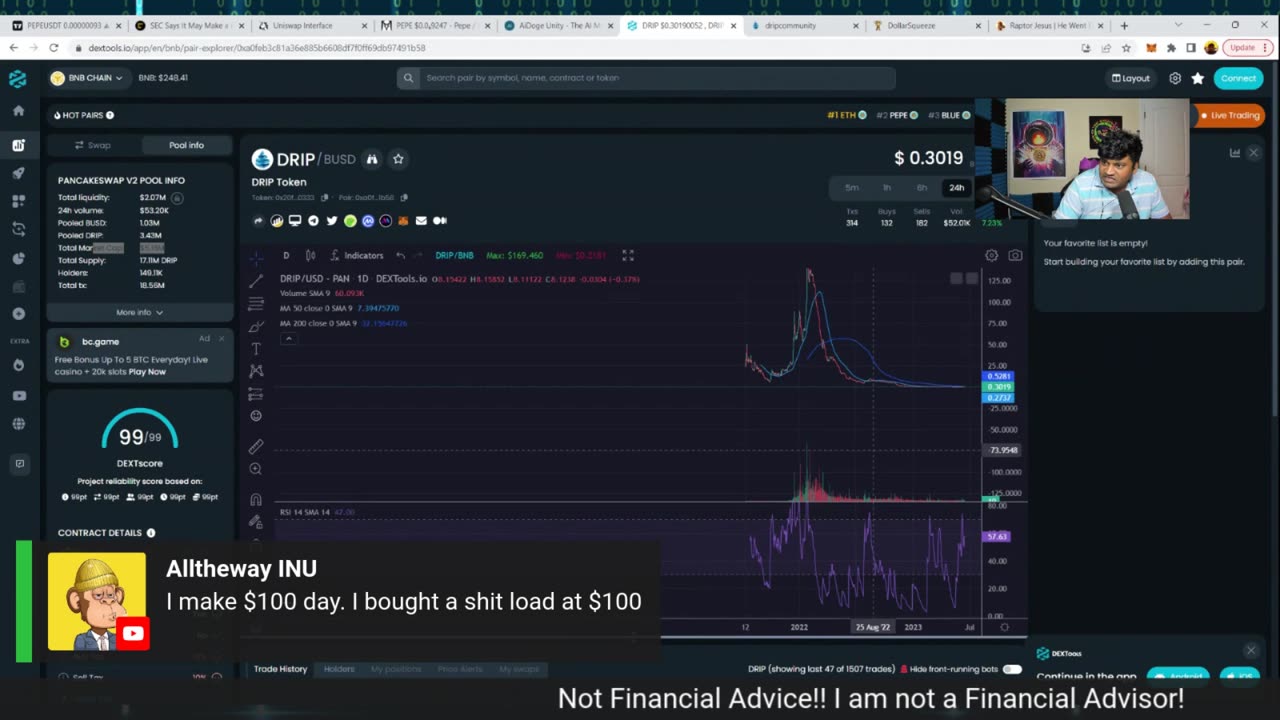Select the ruler measure tool
This screenshot has width=1280, height=720.
tap(256, 446)
